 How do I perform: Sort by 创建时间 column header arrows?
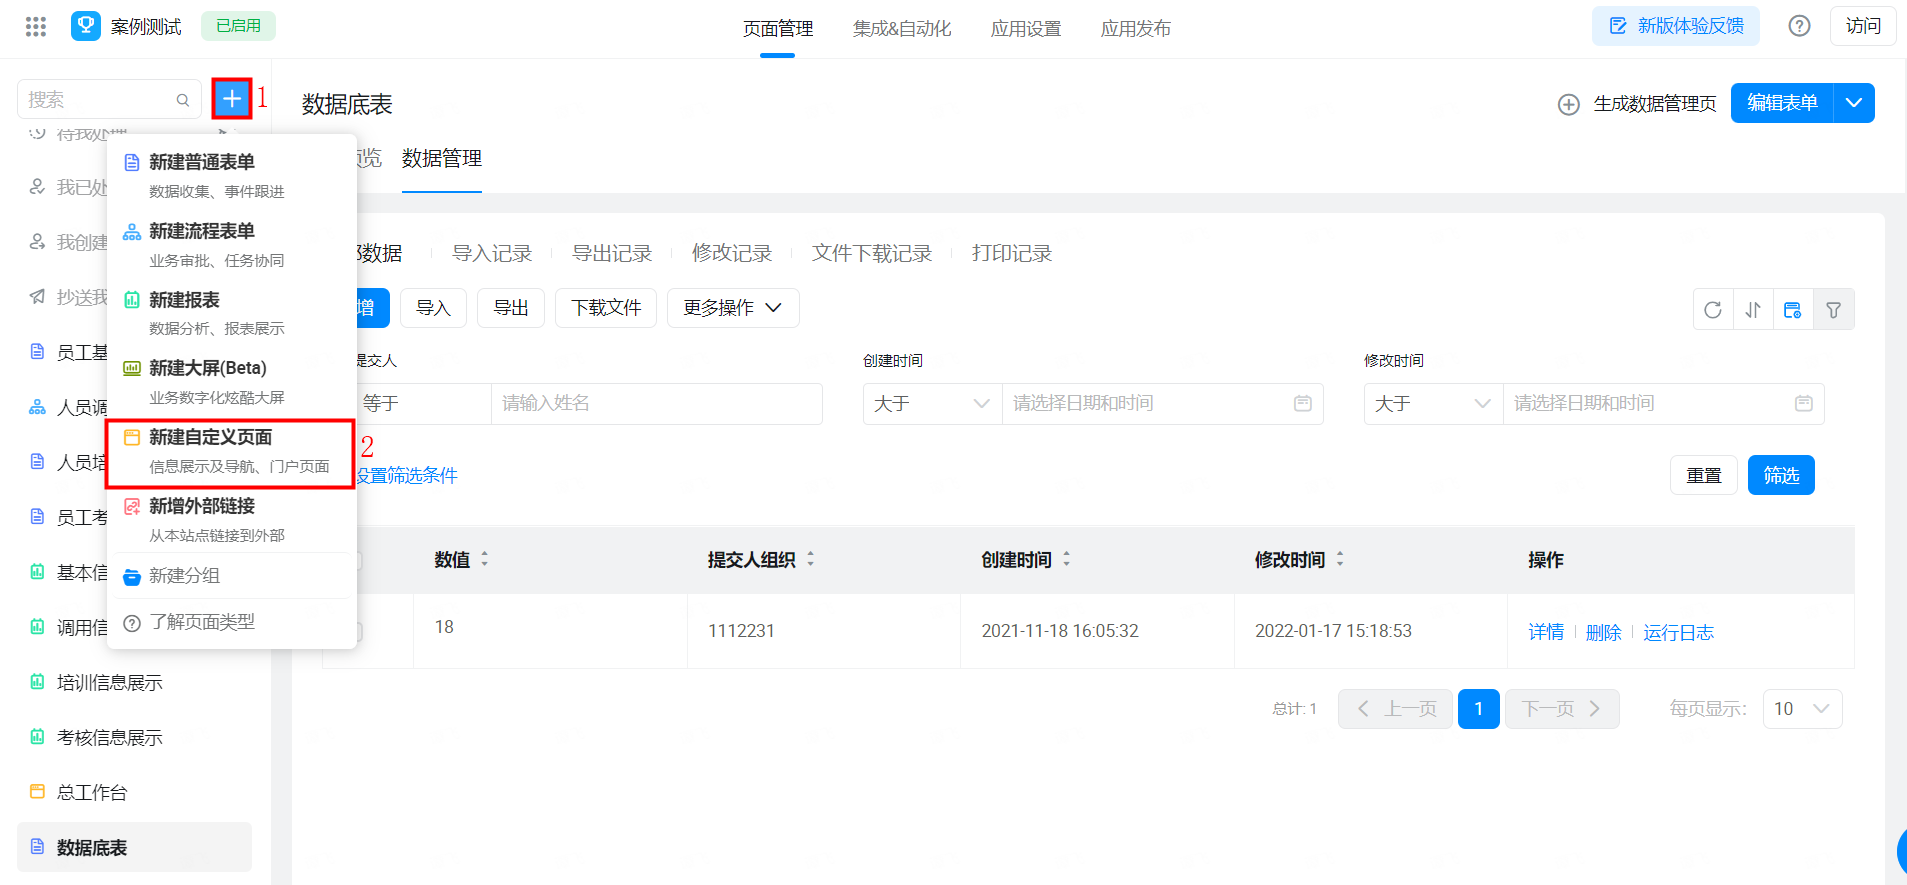point(1066,560)
